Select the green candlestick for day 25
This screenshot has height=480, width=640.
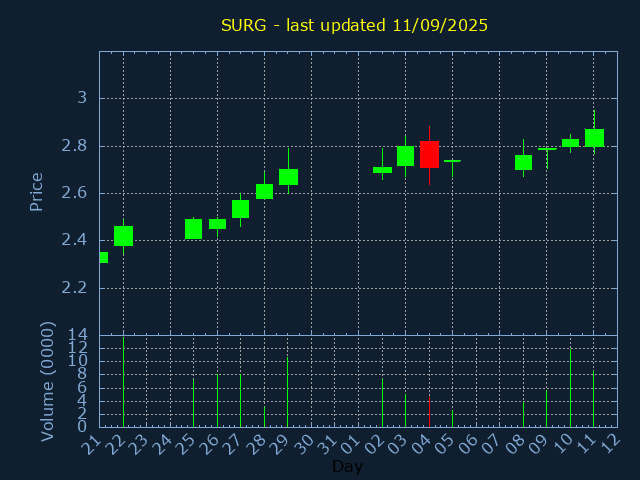(193, 229)
